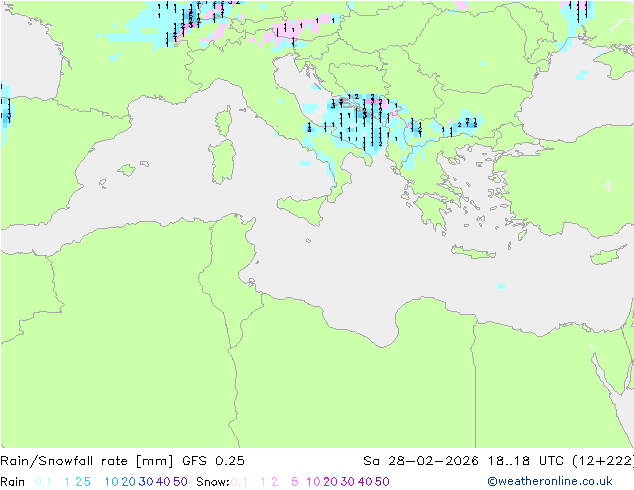Click the island of Sardinia on map
This screenshot has width=634, height=490.
pos(222,162)
